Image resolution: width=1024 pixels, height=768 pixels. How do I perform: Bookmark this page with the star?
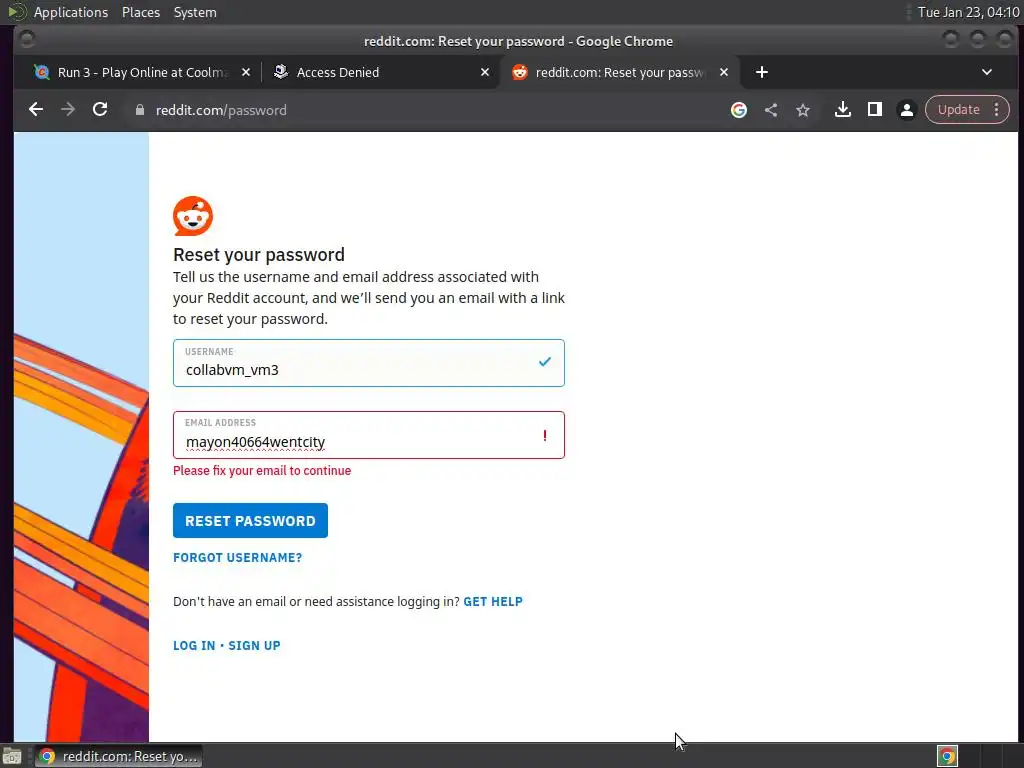803,110
